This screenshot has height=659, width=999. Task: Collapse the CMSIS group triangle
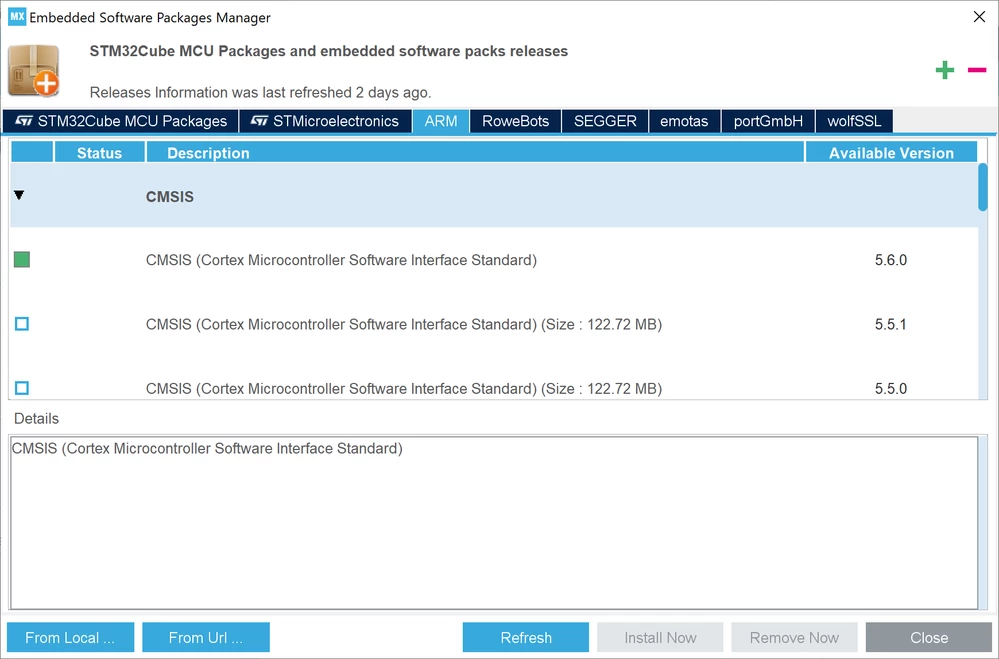coord(19,195)
